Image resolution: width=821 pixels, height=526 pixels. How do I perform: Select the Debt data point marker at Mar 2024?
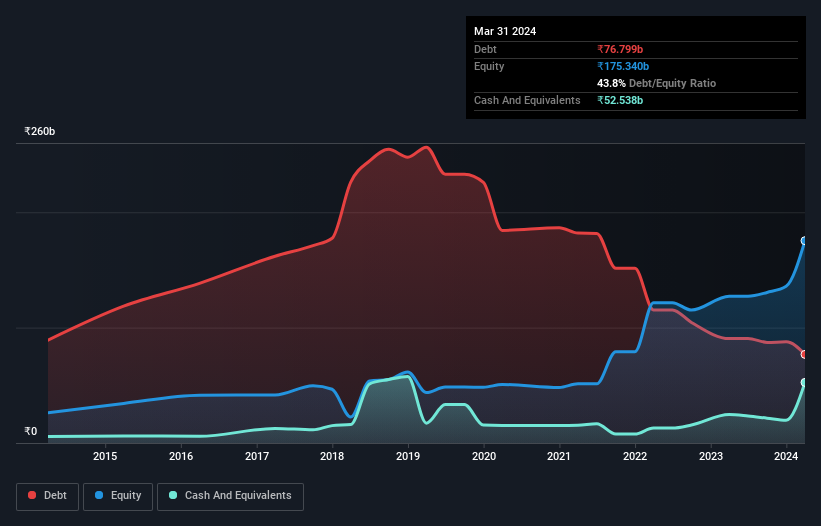click(x=804, y=354)
